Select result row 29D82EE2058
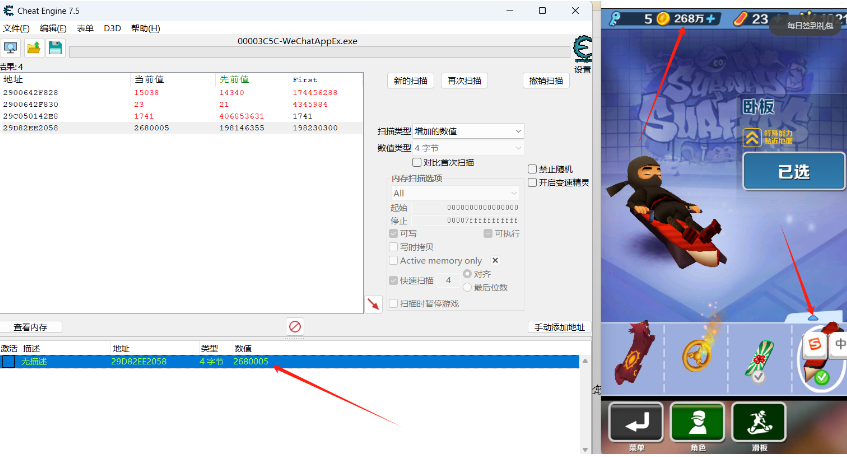The width and height of the screenshot is (847, 457). point(182,128)
